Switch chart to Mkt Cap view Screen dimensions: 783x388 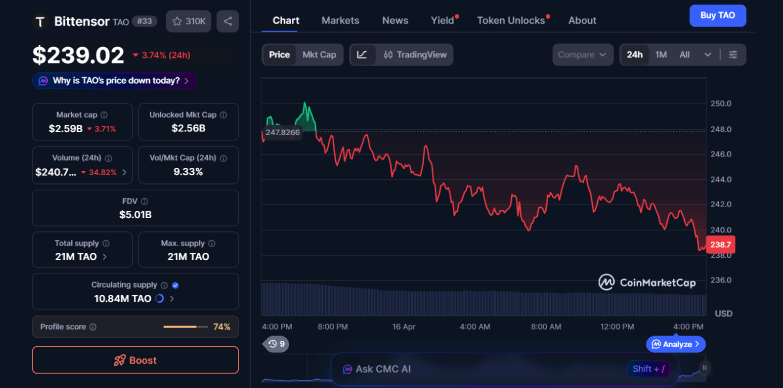319,55
